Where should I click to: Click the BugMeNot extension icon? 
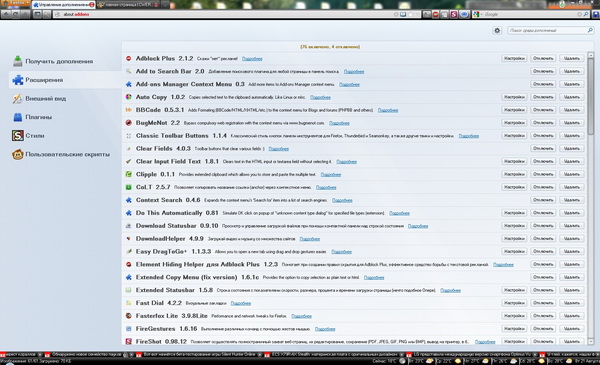[129, 123]
